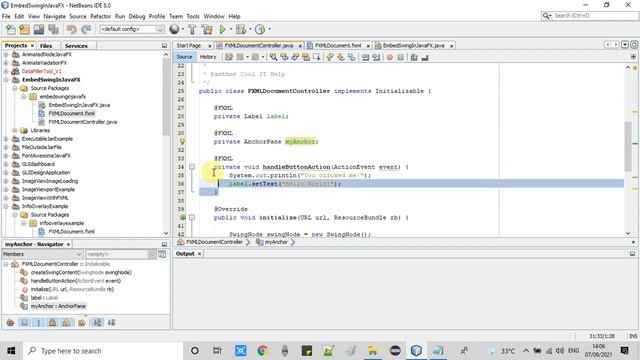Switch to the Services tab

pyautogui.click(x=76, y=46)
